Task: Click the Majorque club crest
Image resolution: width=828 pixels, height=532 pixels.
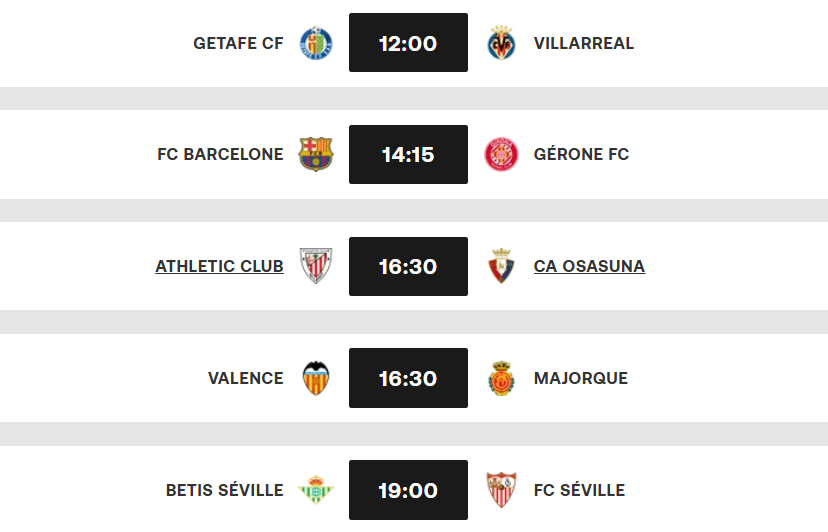Action: [501, 378]
